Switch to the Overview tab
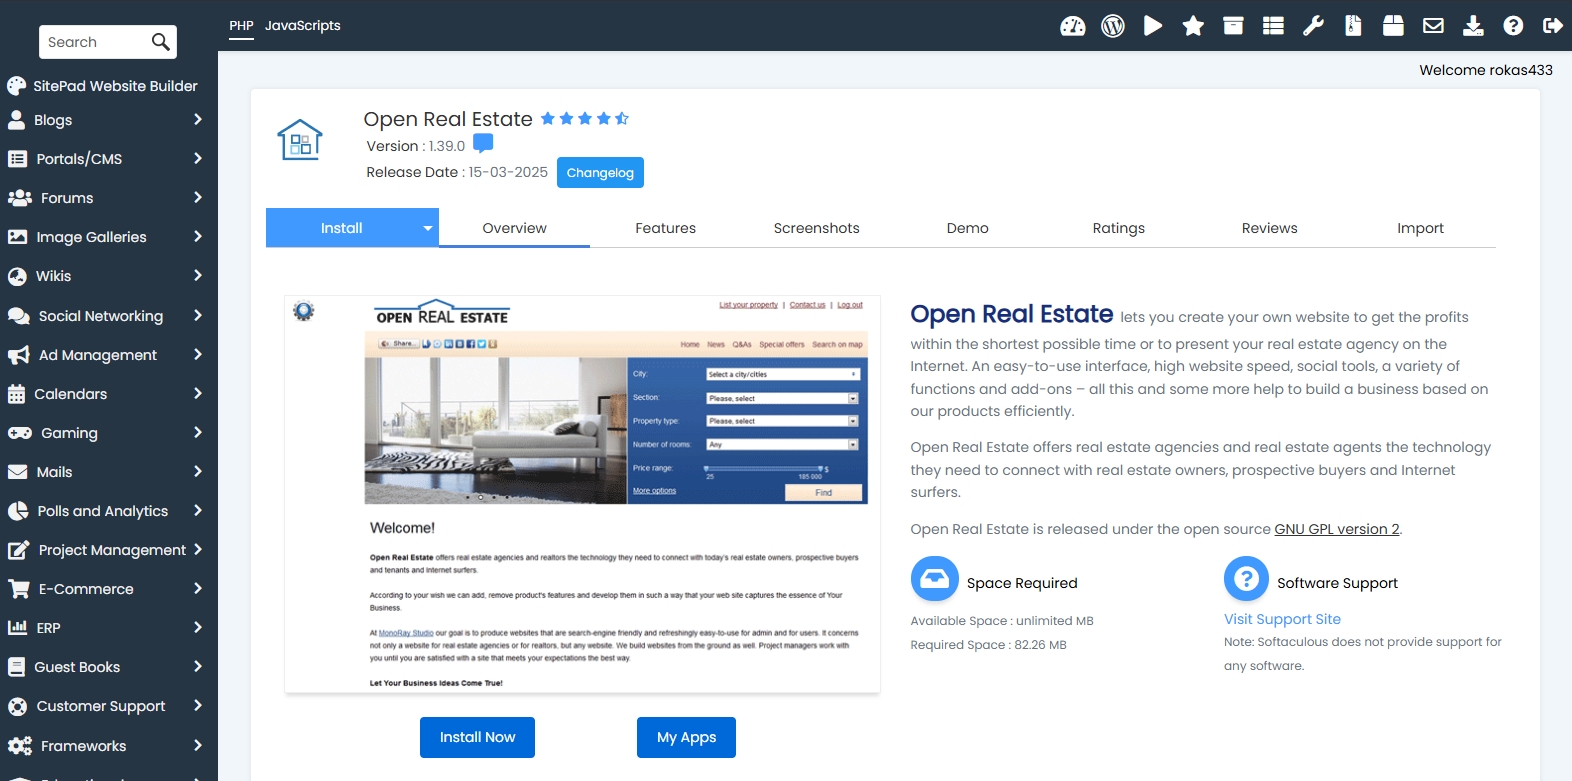This screenshot has width=1572, height=781. [514, 228]
